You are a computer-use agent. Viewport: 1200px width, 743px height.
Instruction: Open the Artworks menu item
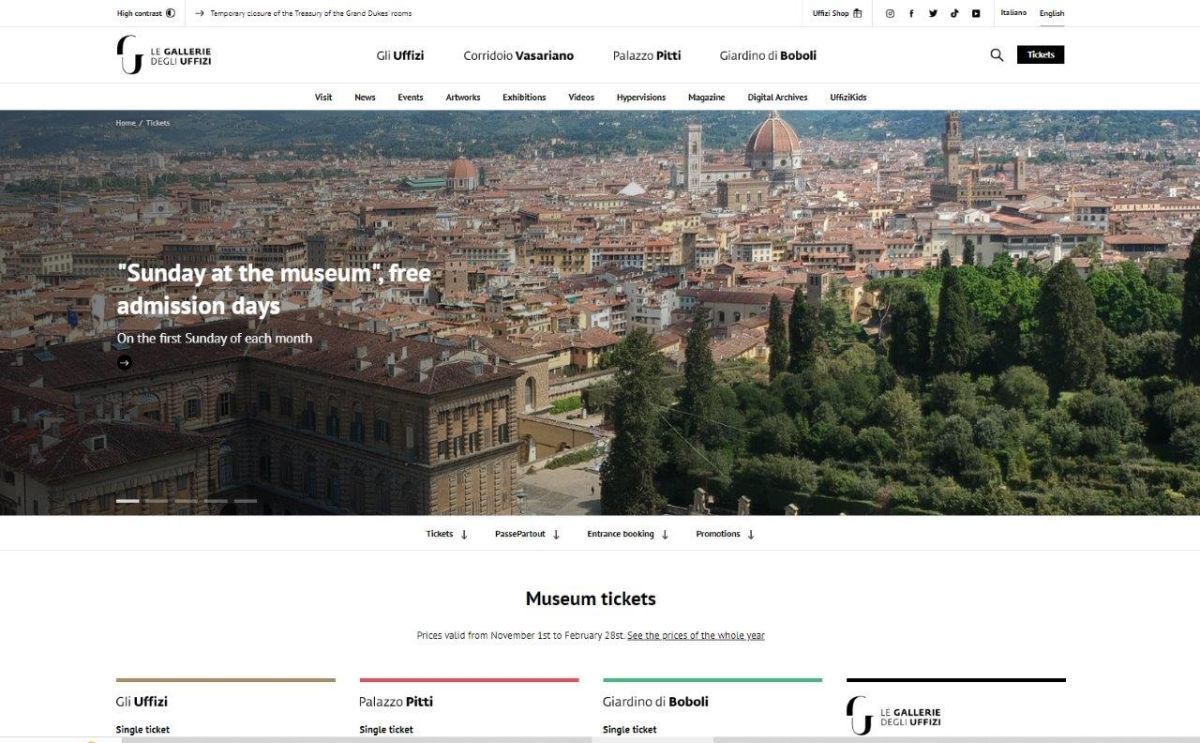click(463, 97)
